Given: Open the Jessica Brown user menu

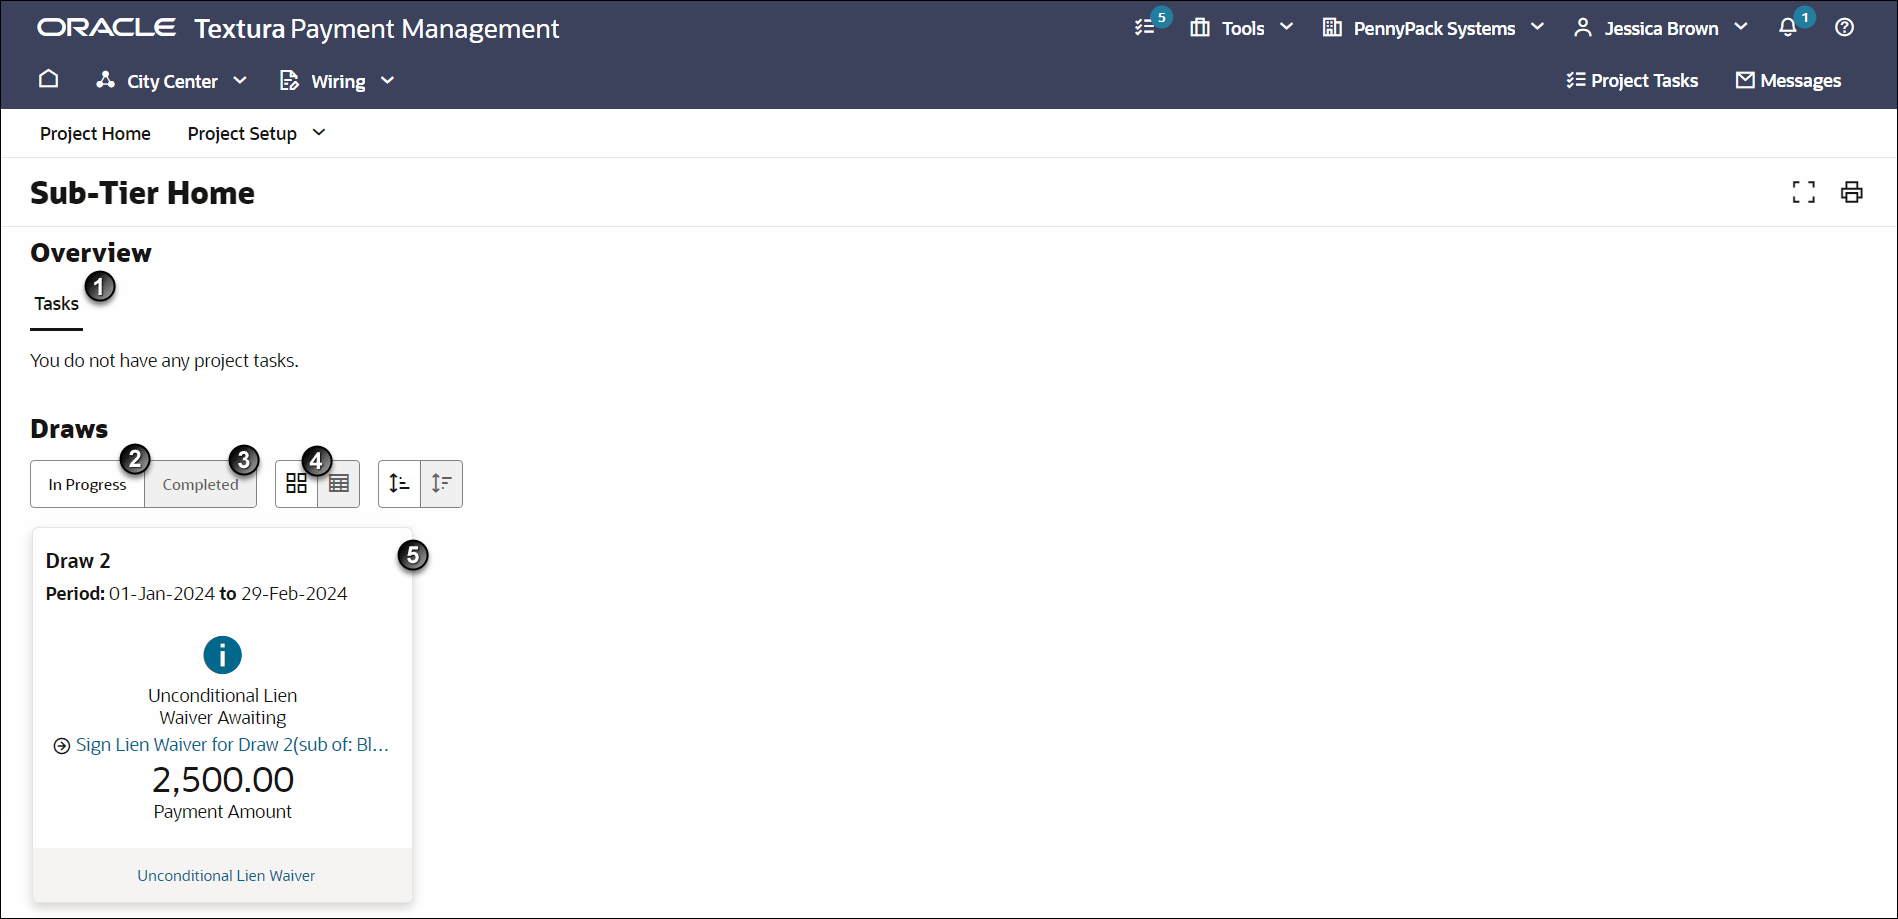Looking at the screenshot, I should click(1660, 28).
